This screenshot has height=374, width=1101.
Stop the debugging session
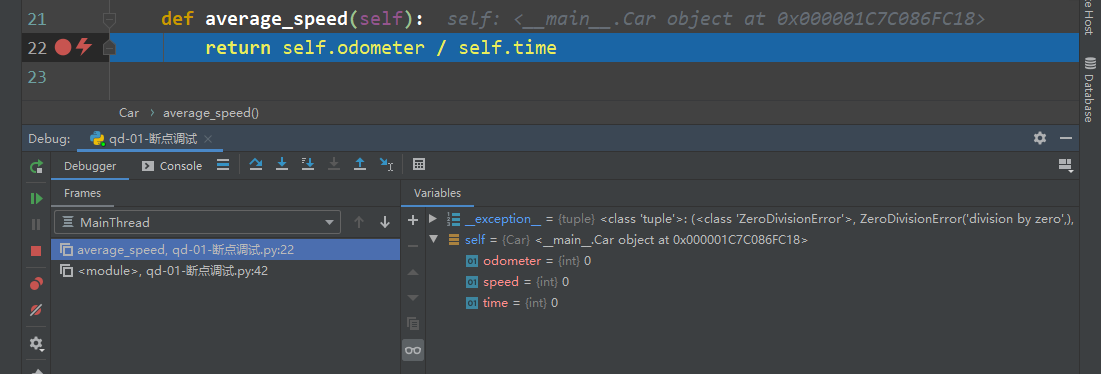36,251
